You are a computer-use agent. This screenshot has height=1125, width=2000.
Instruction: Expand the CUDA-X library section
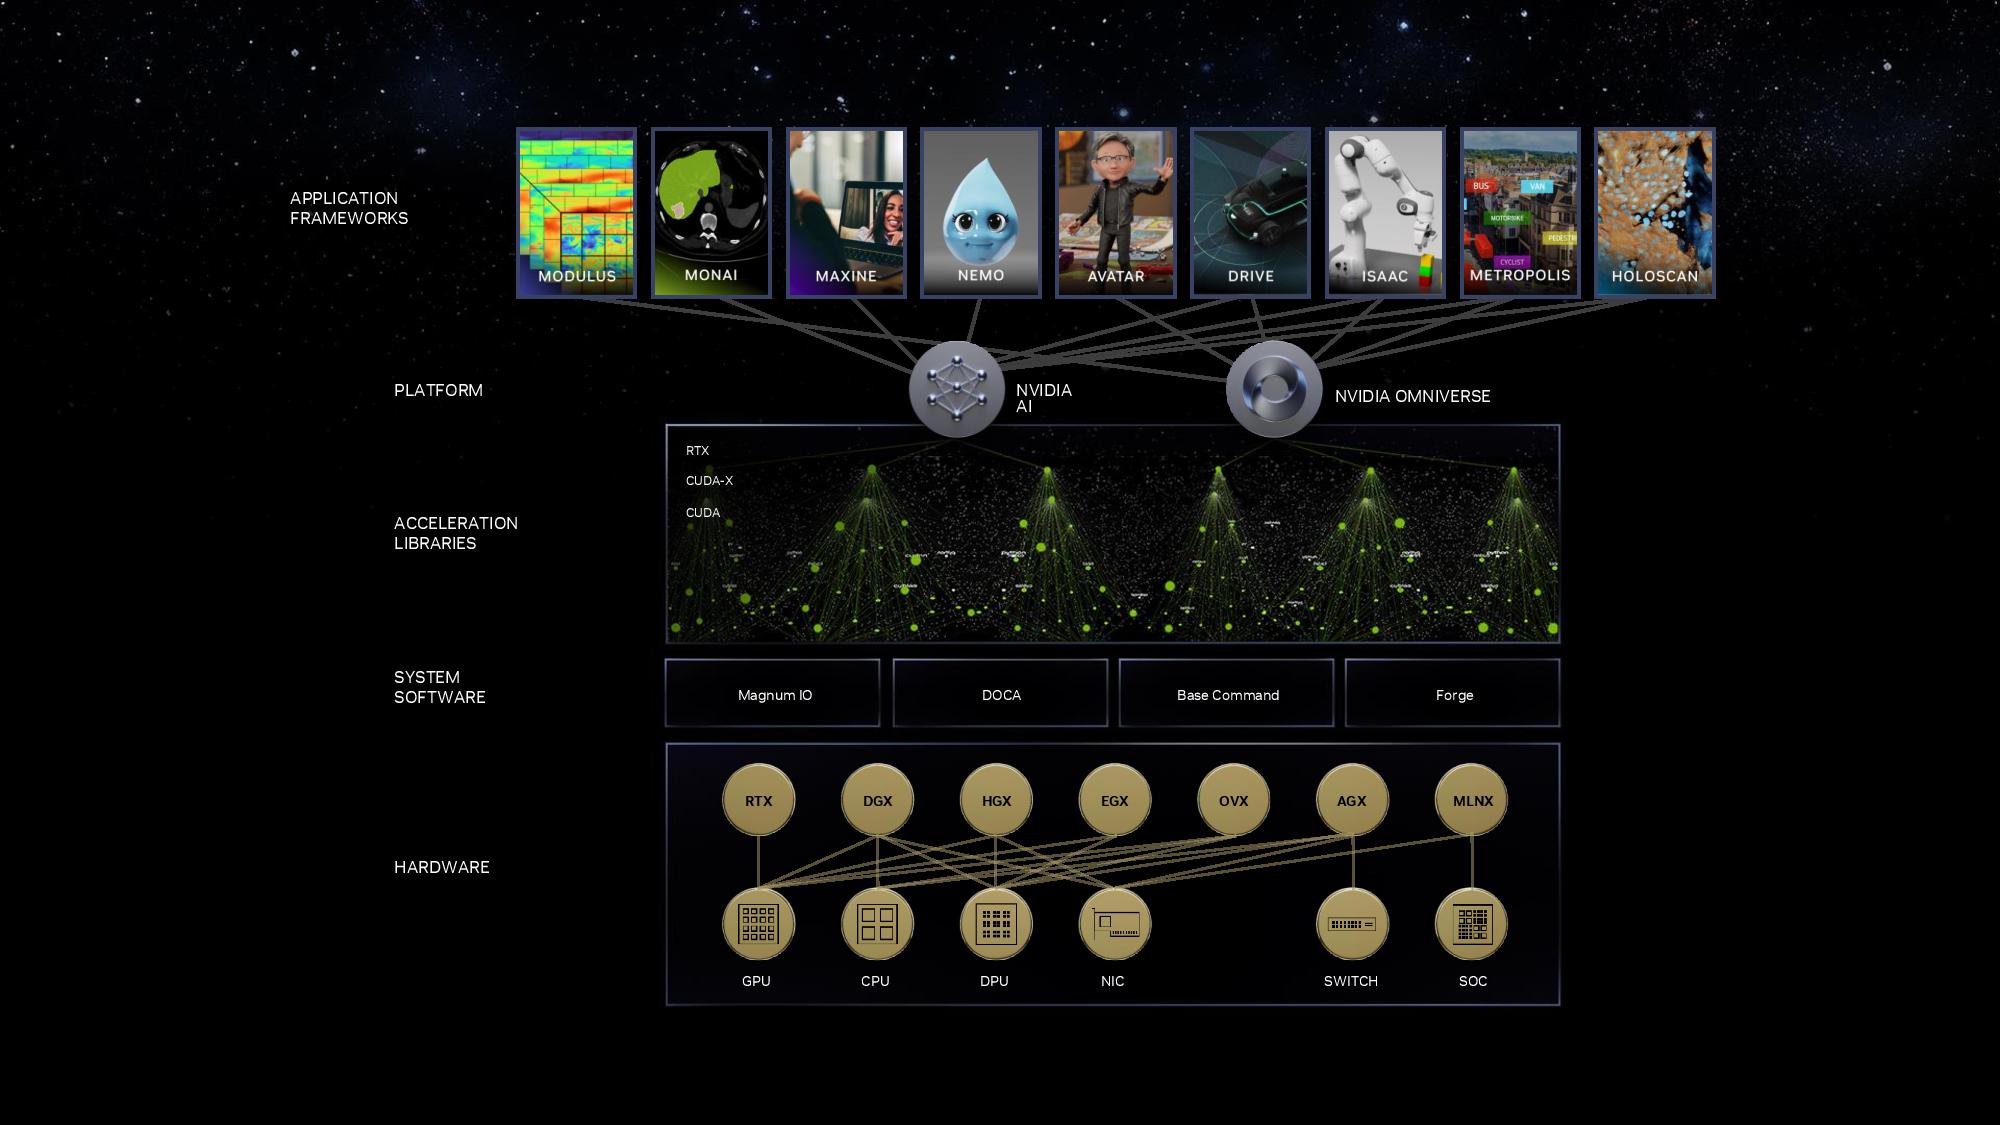(x=707, y=481)
